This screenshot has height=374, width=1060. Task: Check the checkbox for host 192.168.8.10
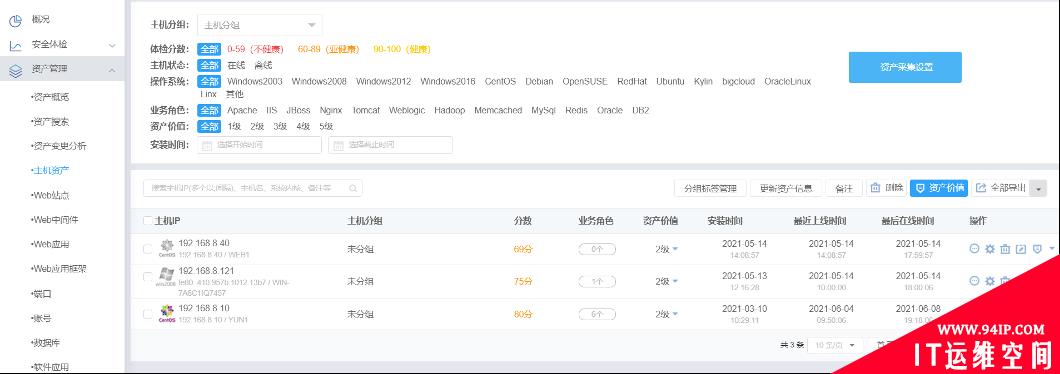(x=148, y=314)
